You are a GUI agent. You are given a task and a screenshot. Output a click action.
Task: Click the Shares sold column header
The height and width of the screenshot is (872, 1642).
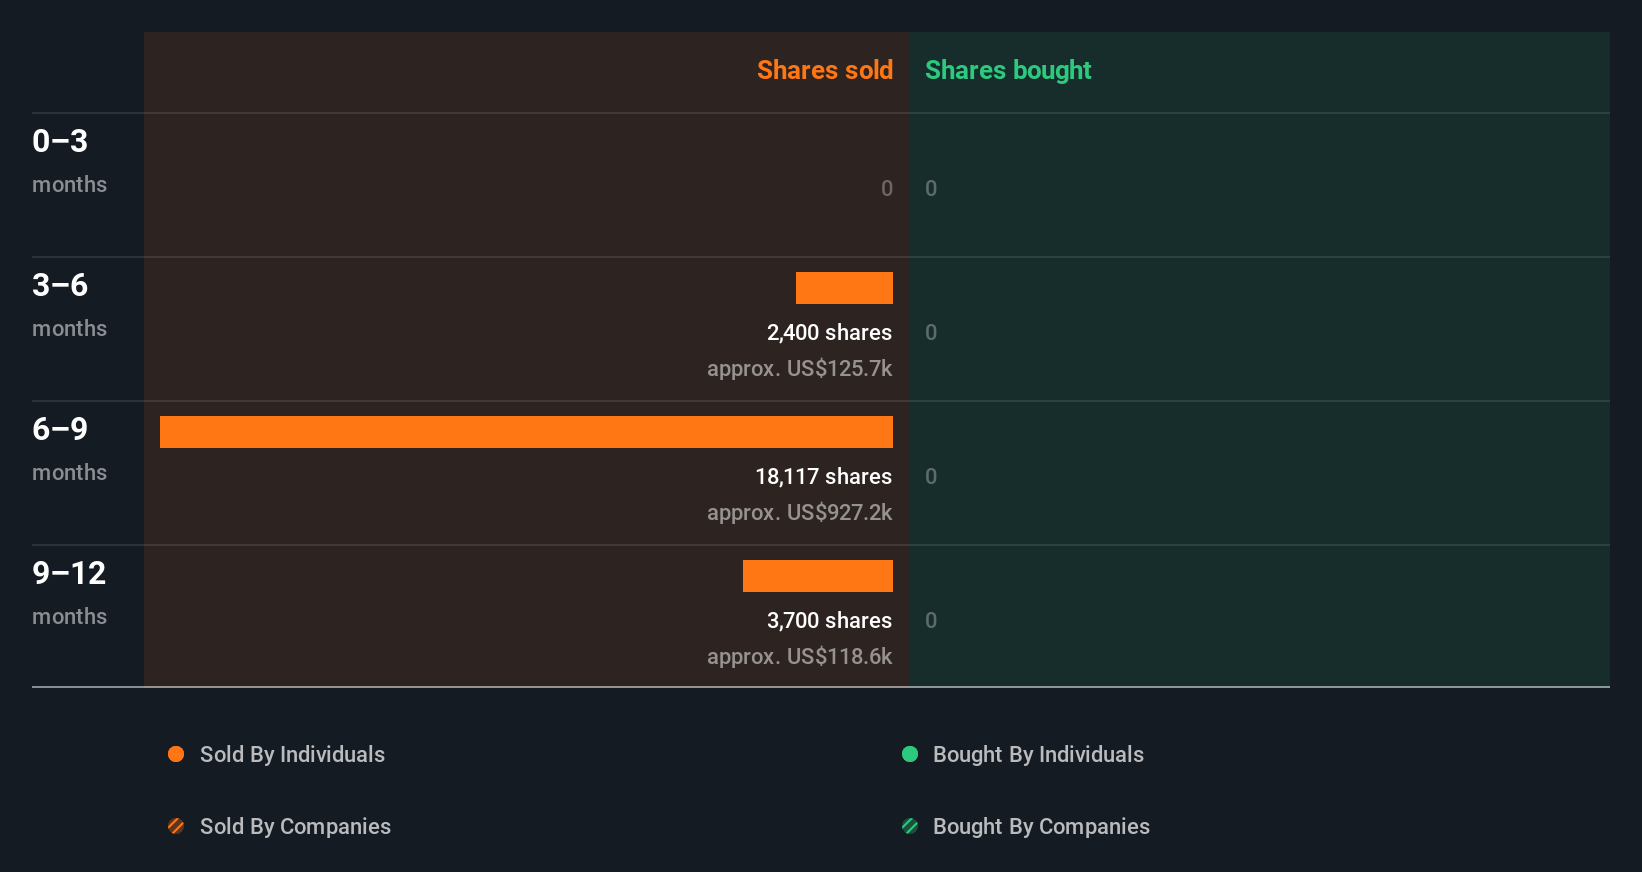click(825, 70)
